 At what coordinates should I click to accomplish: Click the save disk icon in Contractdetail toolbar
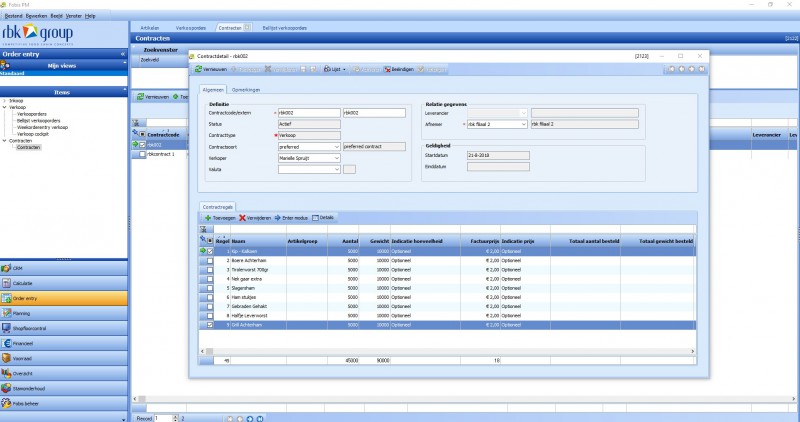coord(303,69)
